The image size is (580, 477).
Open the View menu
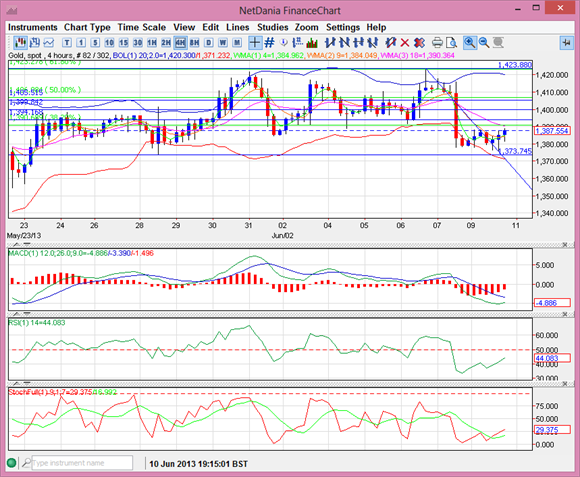tap(184, 27)
